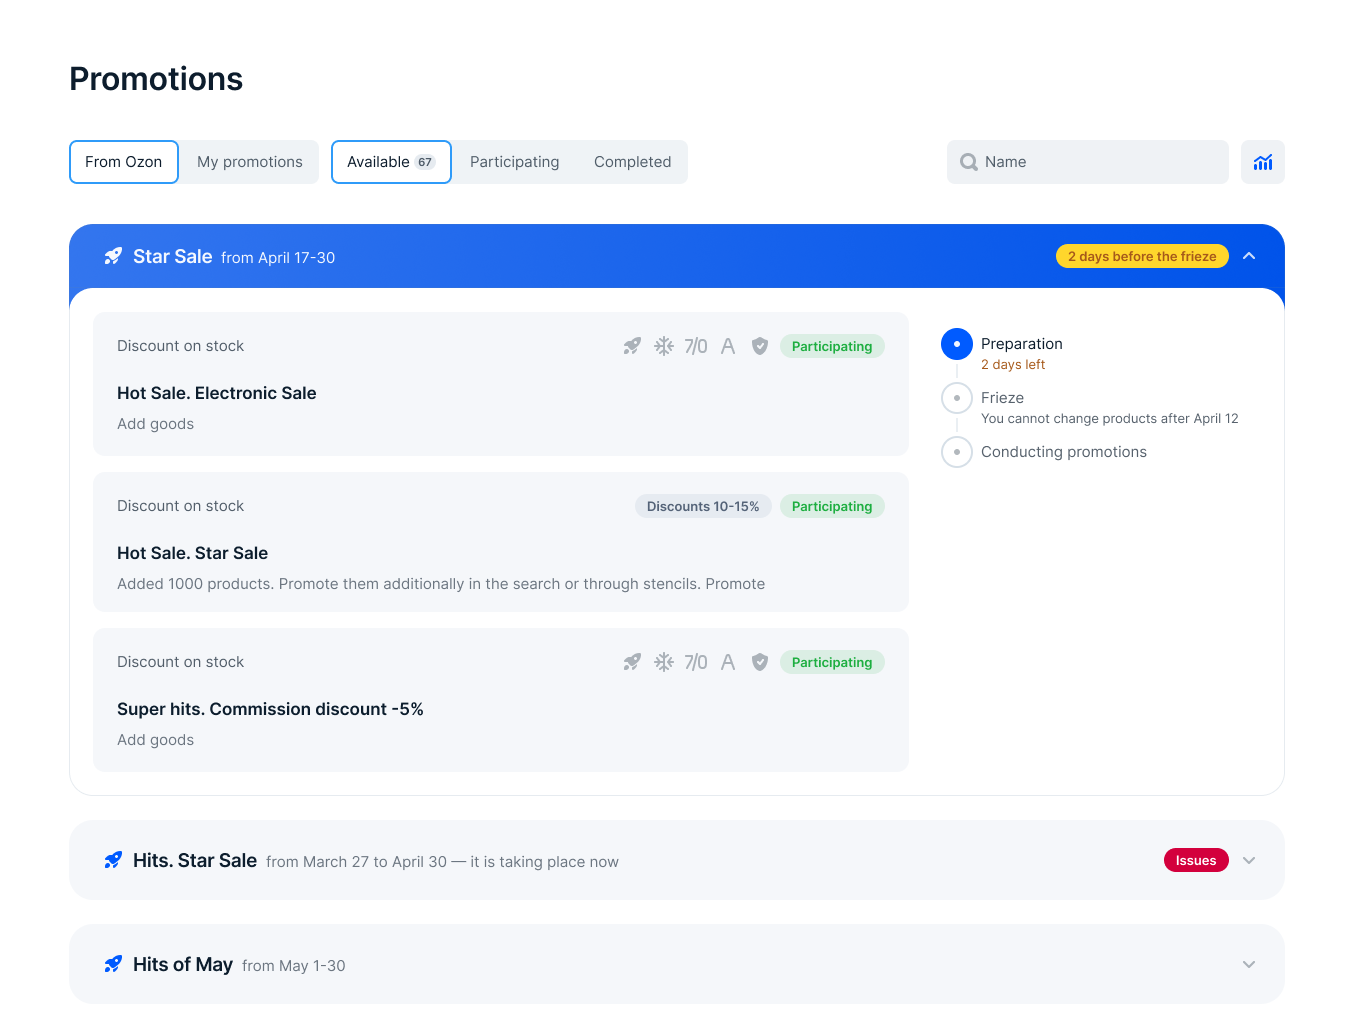Click the Promote link in Star Sale card
This screenshot has height=1028, width=1351.
click(x=735, y=584)
